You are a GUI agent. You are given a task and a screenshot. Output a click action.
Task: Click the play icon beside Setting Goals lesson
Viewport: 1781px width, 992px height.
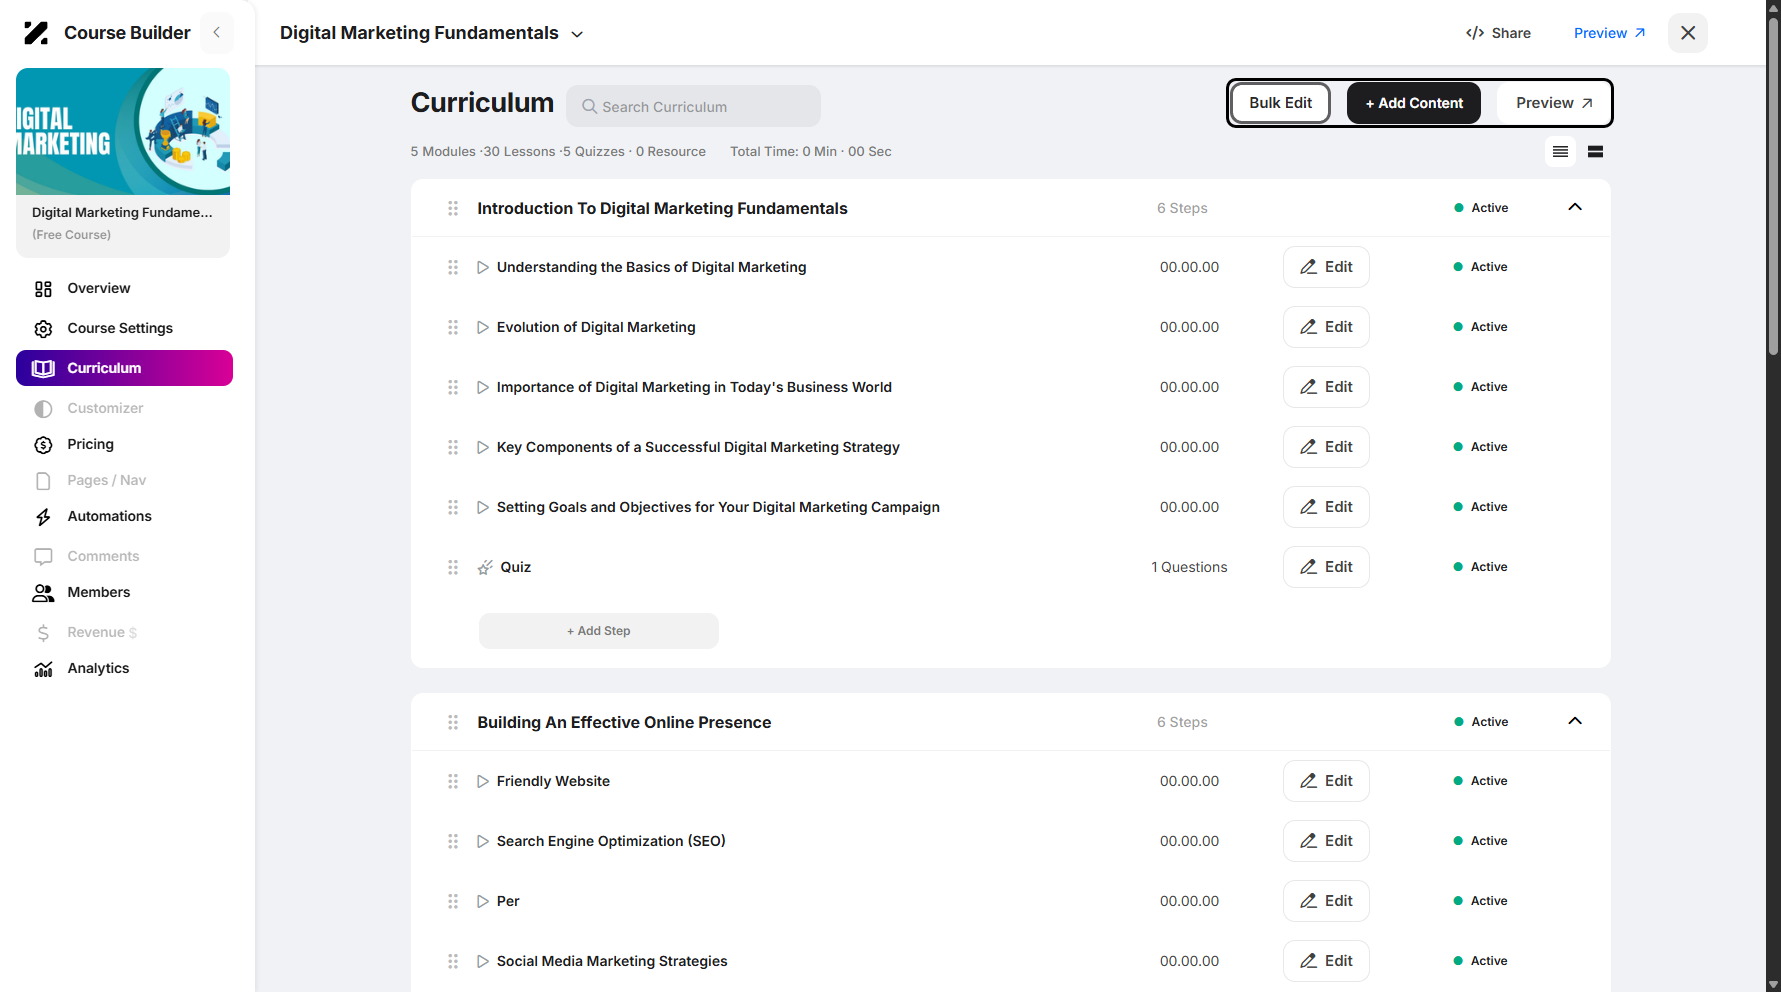point(483,507)
